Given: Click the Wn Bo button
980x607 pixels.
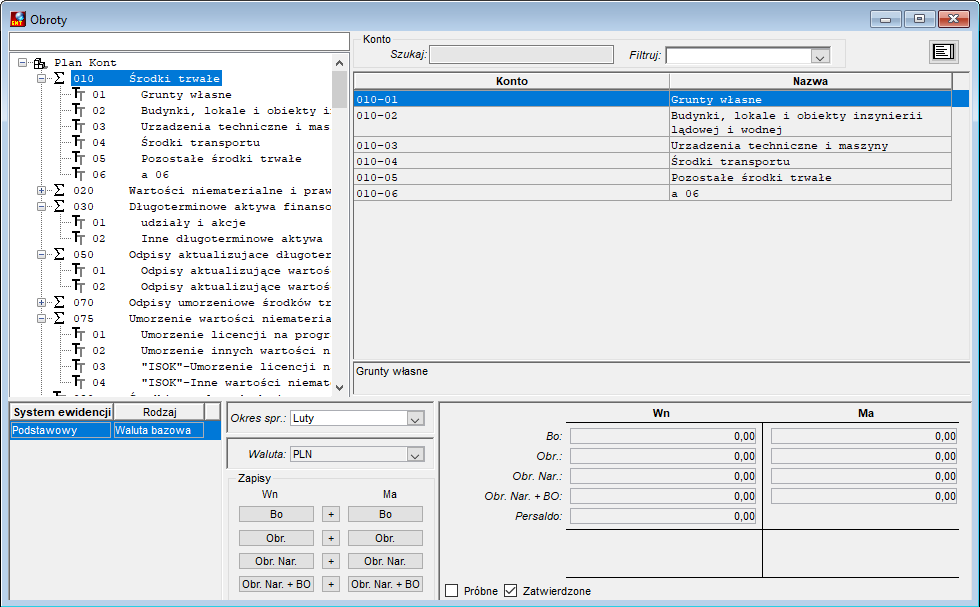Looking at the screenshot, I should (x=276, y=514).
